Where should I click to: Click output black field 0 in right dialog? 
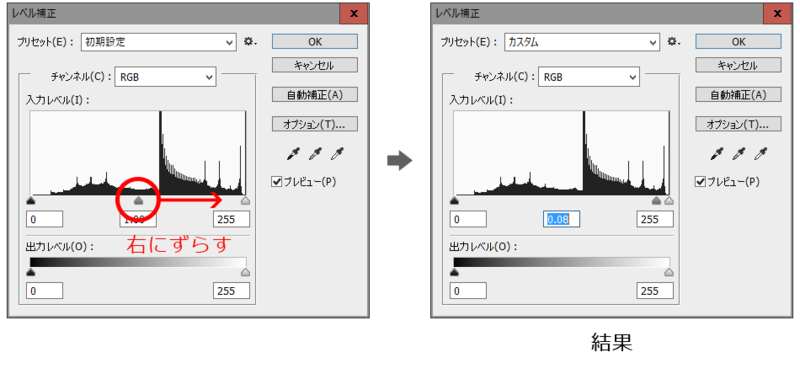pyautogui.click(x=468, y=291)
